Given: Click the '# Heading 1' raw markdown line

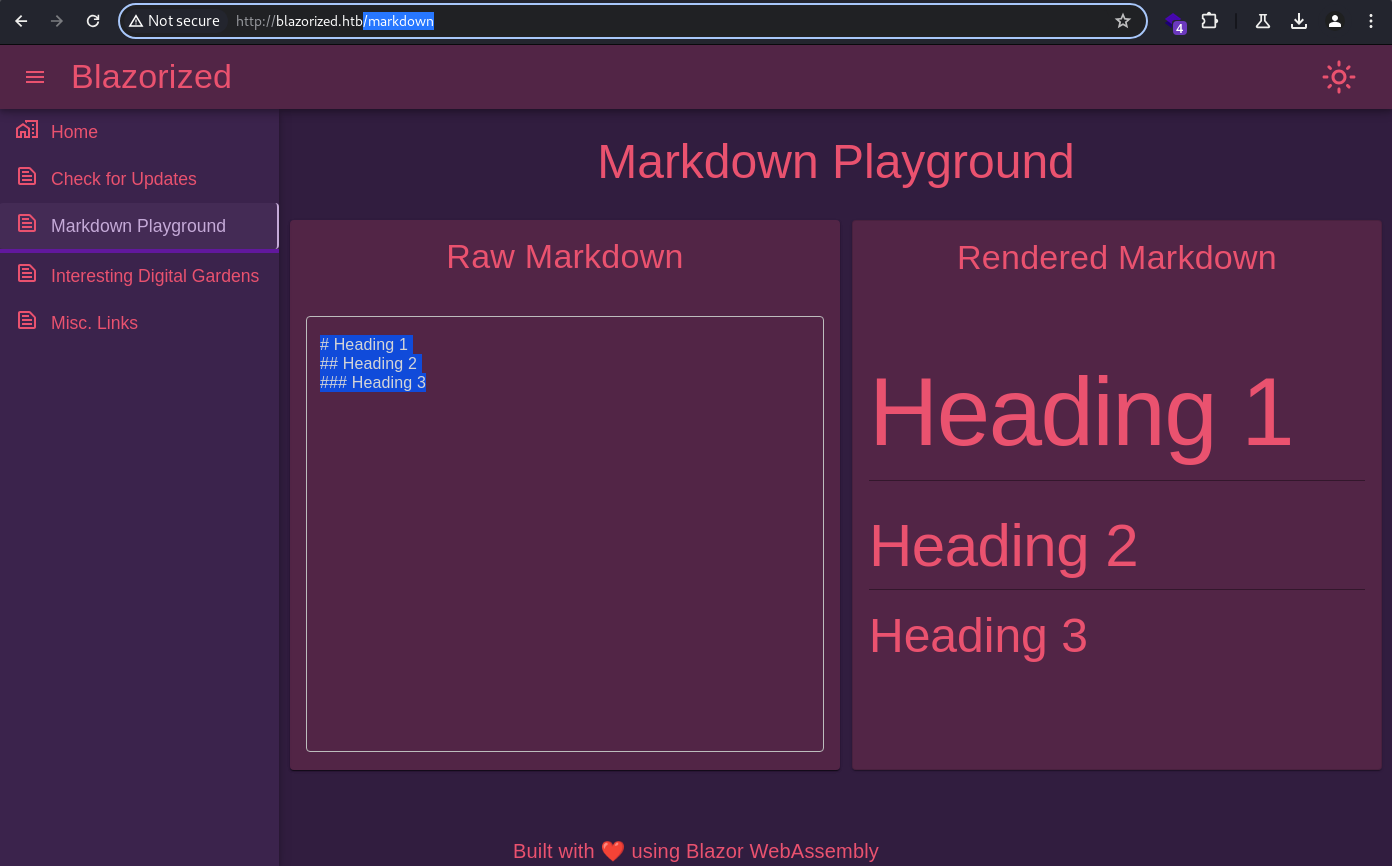Looking at the screenshot, I should point(364,345).
